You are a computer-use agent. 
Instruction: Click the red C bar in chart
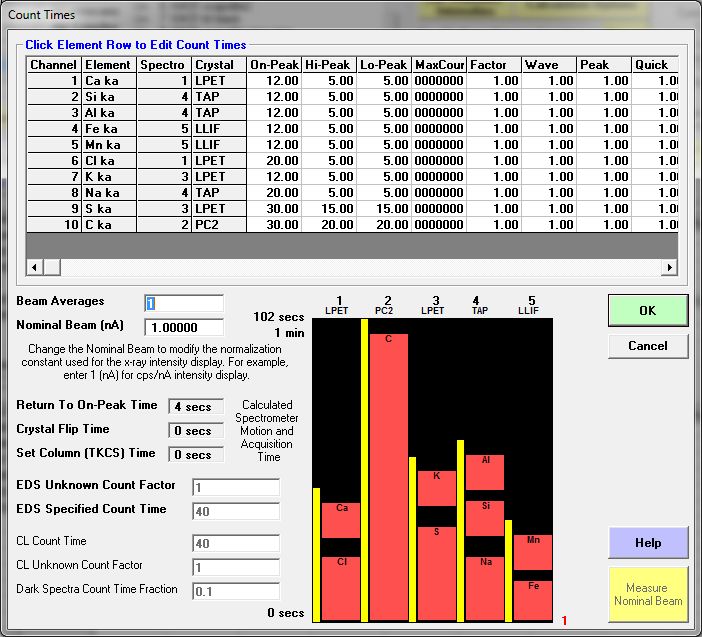(x=389, y=477)
